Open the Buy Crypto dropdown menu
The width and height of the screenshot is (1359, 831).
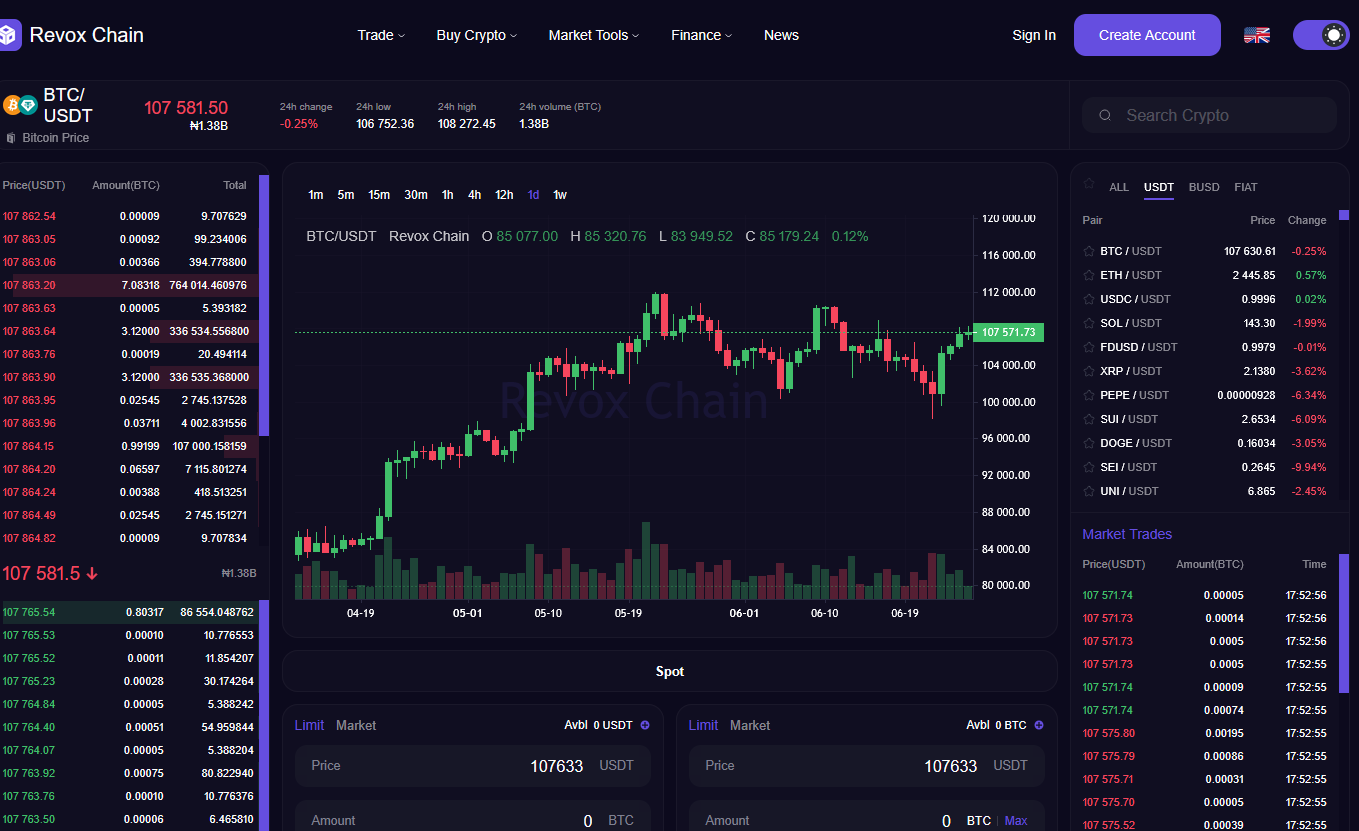(x=477, y=35)
